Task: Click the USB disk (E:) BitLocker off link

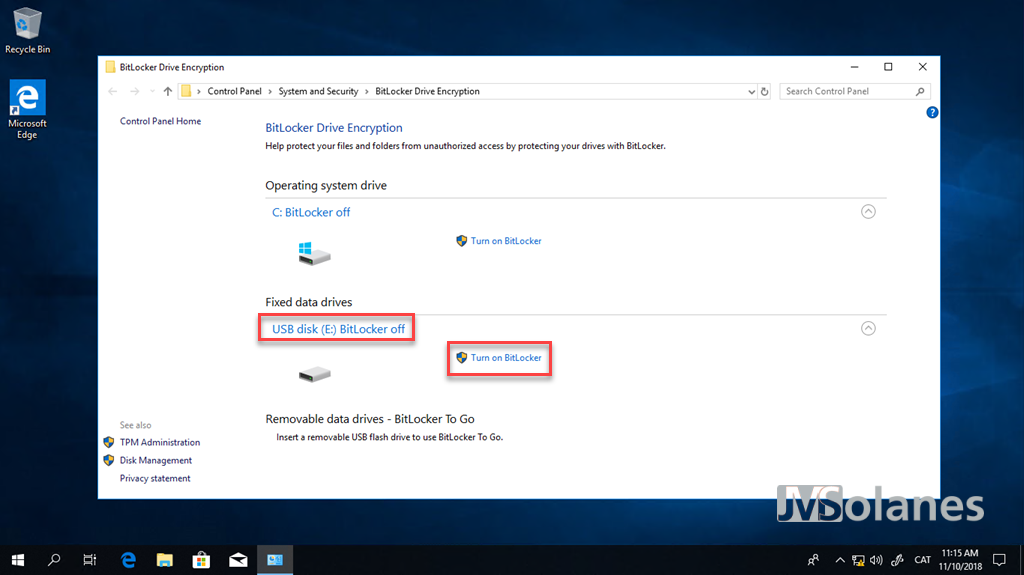Action: 338,329
